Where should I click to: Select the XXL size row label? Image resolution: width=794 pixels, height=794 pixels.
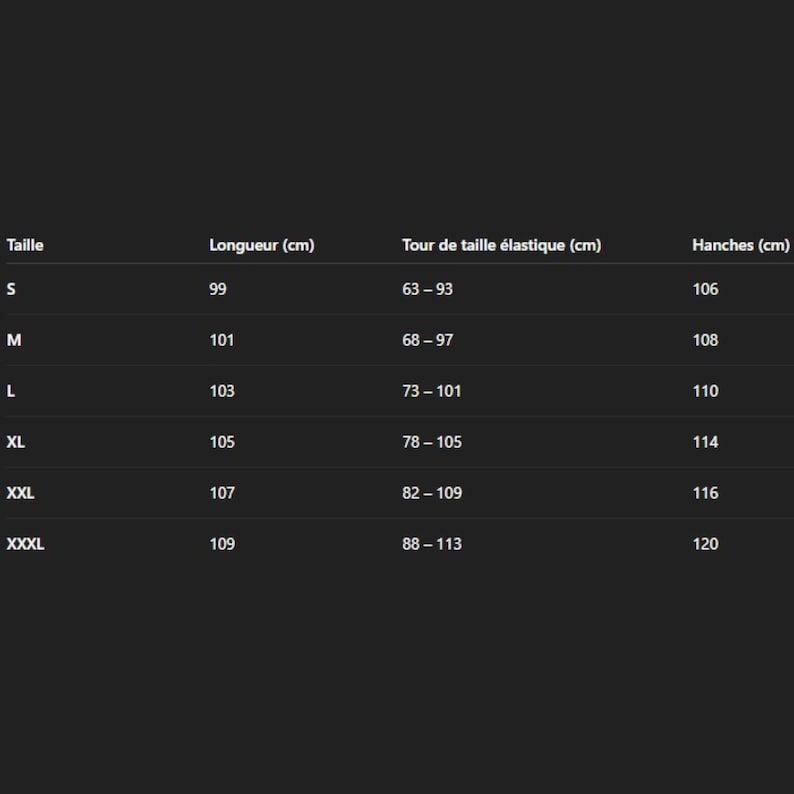(20, 493)
